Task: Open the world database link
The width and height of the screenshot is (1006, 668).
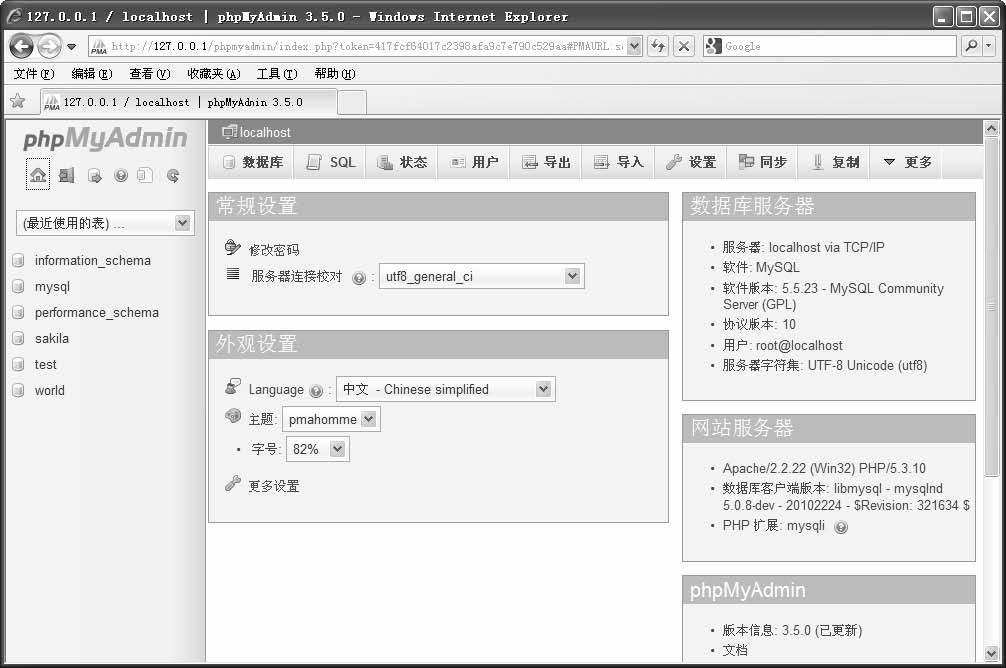Action: pyautogui.click(x=49, y=390)
